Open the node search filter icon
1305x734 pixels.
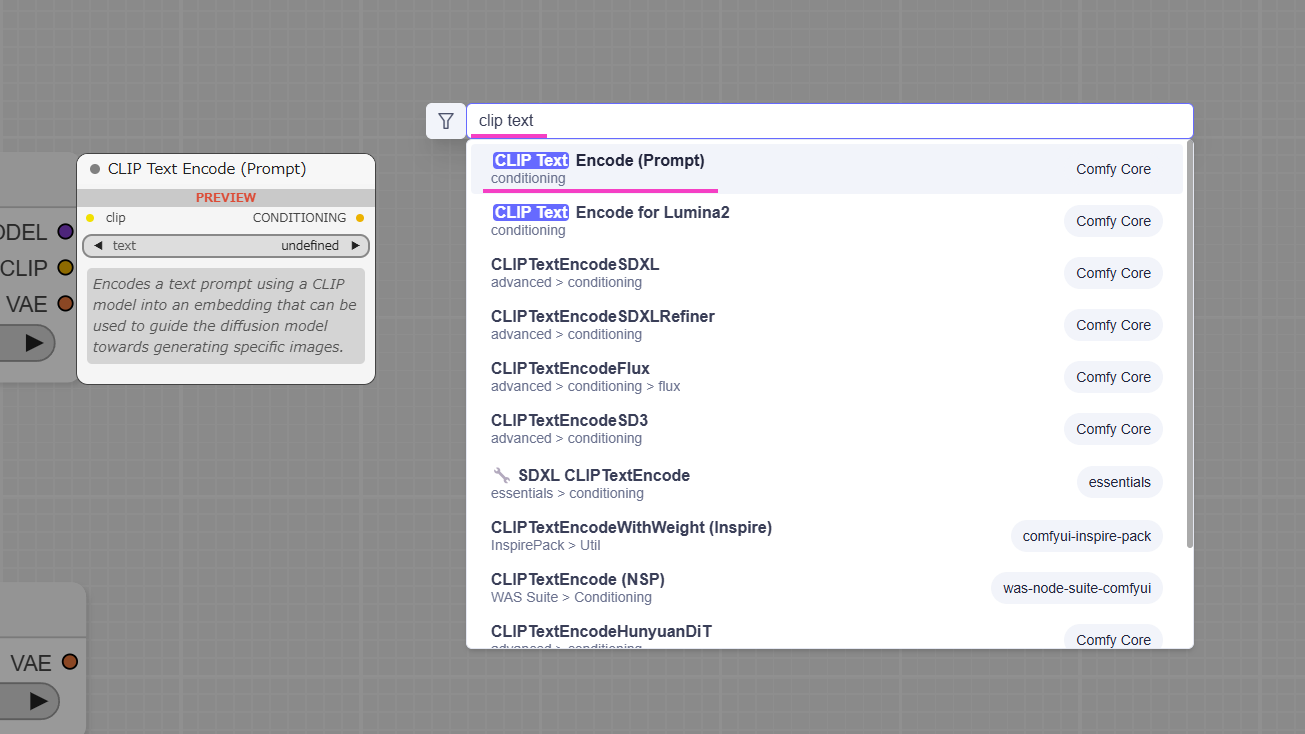click(x=446, y=121)
